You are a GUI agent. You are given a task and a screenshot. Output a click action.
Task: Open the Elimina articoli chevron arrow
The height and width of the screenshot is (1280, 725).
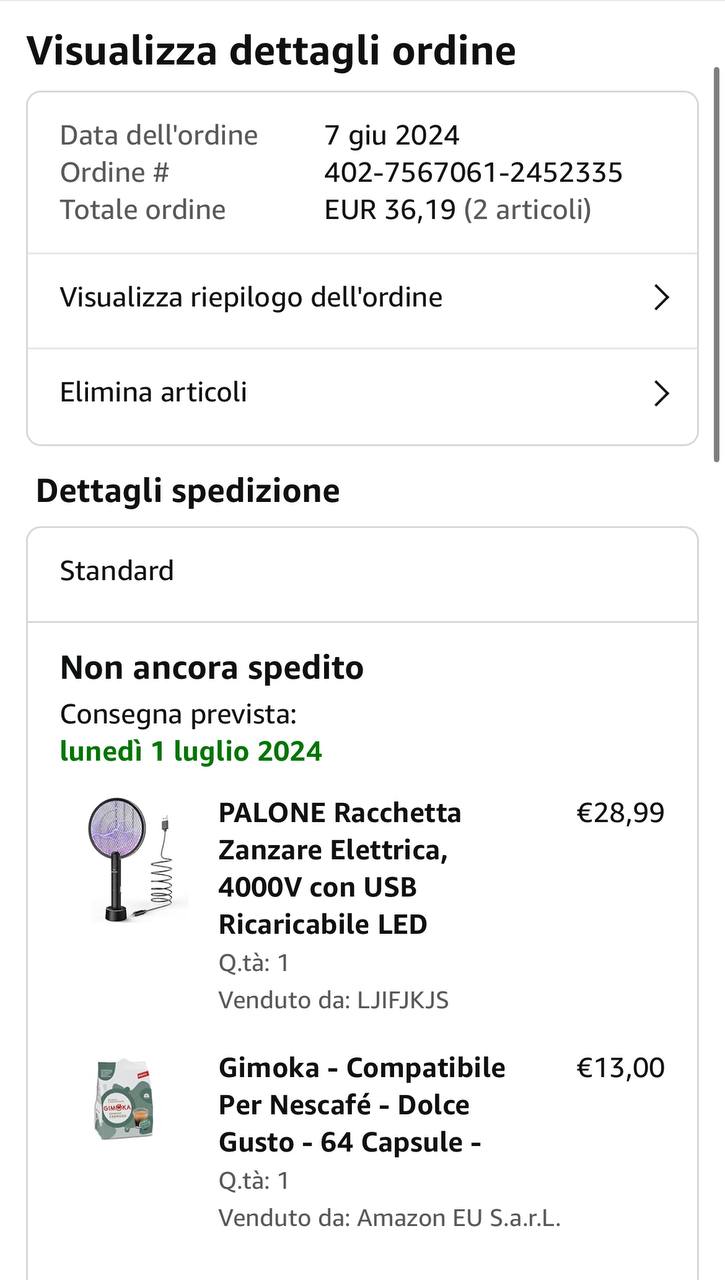tap(660, 393)
